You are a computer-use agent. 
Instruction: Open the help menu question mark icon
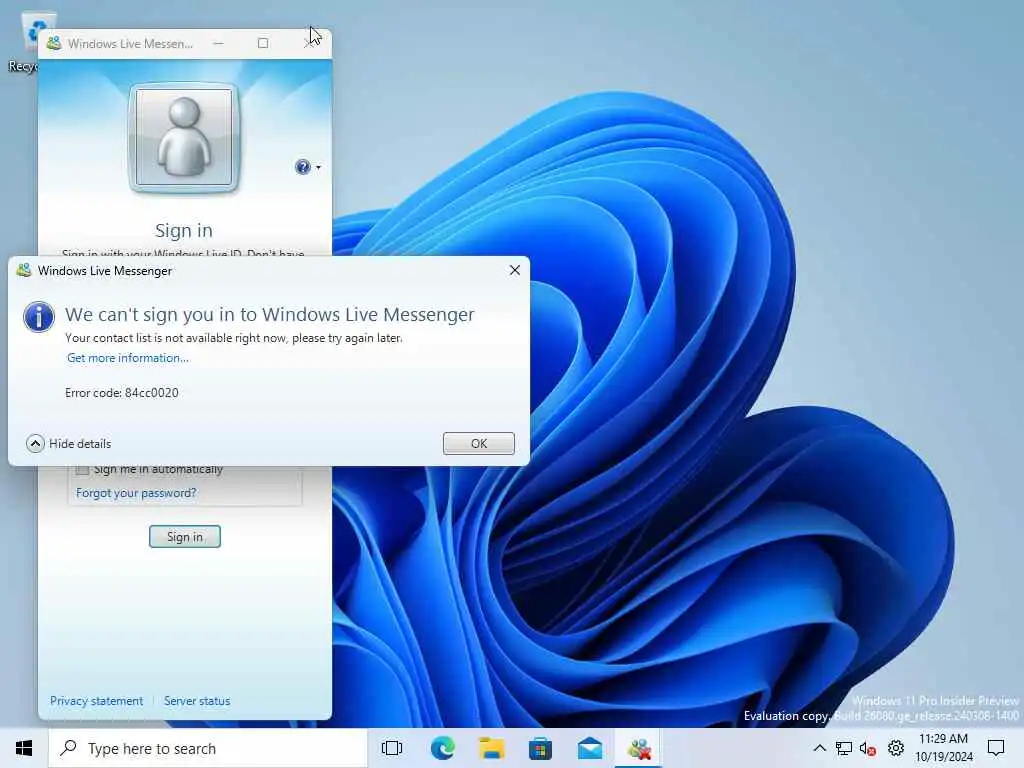tap(302, 167)
